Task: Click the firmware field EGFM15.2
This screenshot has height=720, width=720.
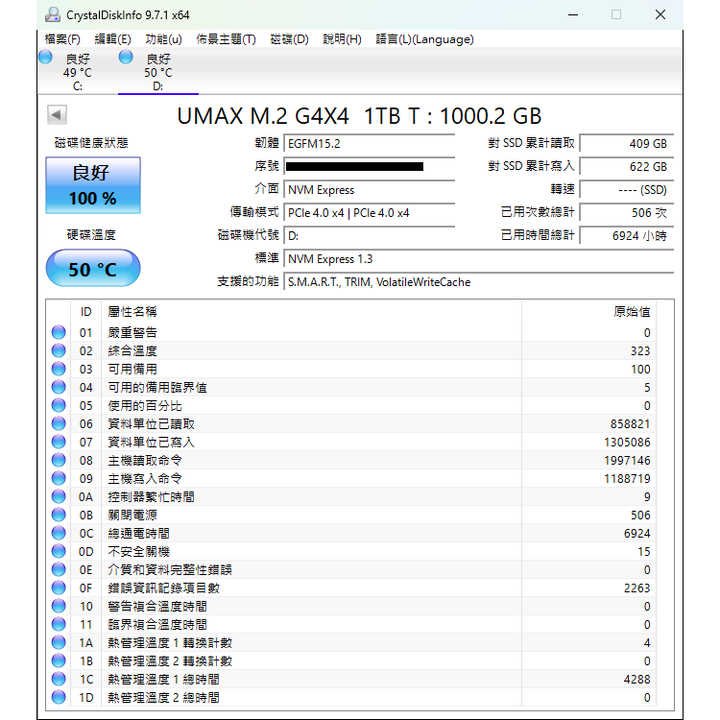Action: coord(369,144)
